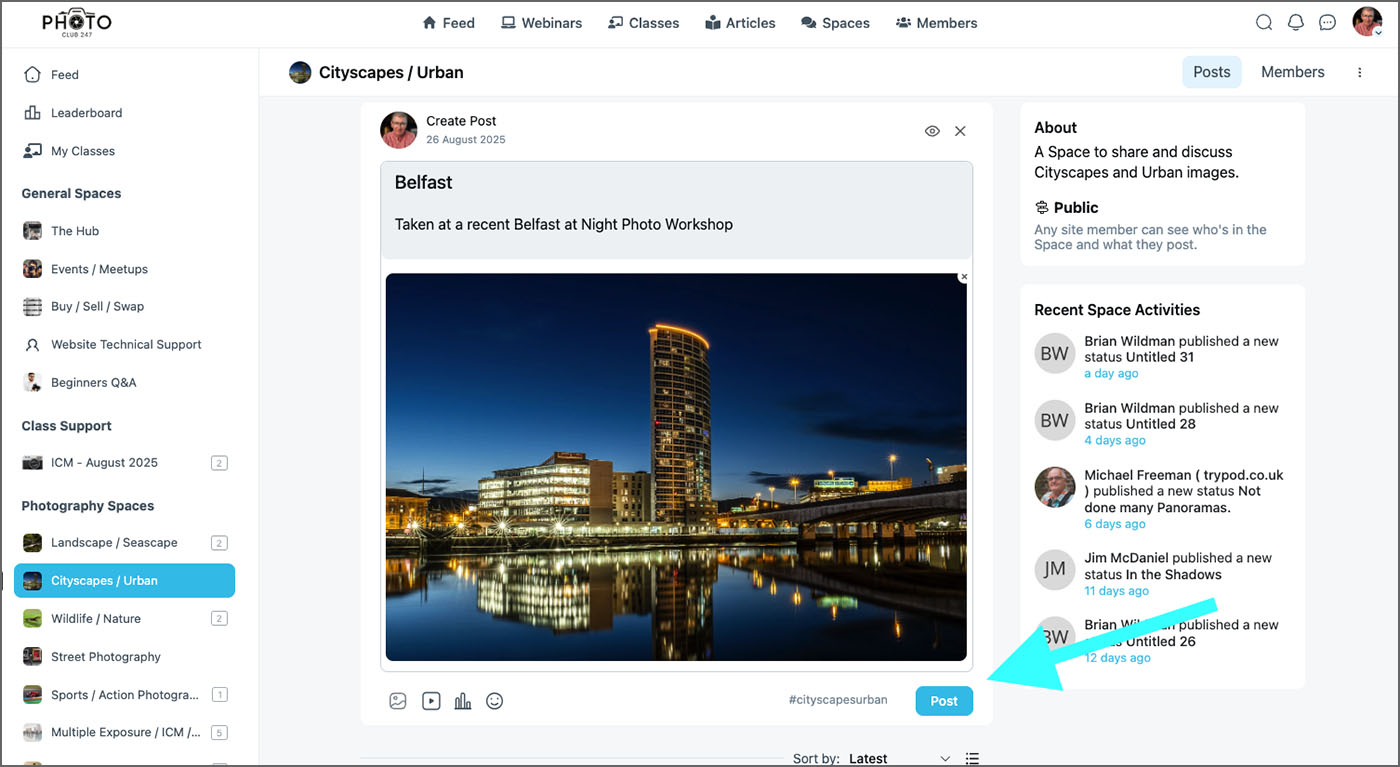This screenshot has width=1400, height=767.
Task: Switch to the space Members tab
Action: pos(1292,72)
